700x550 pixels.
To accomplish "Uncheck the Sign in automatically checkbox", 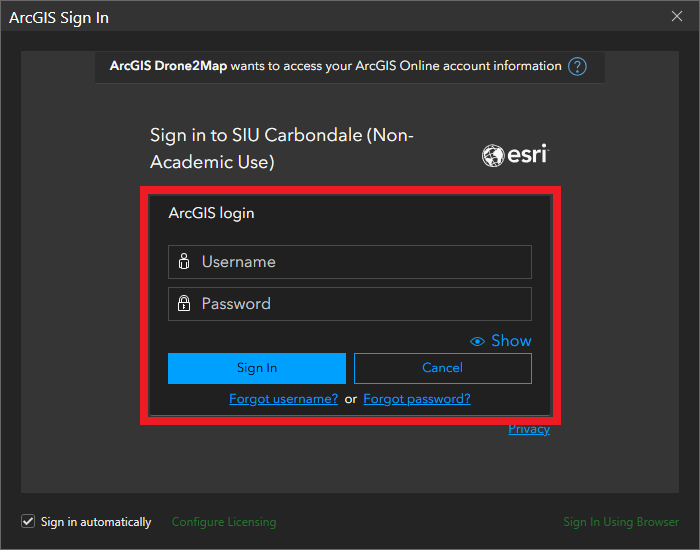I will pyautogui.click(x=28, y=521).
